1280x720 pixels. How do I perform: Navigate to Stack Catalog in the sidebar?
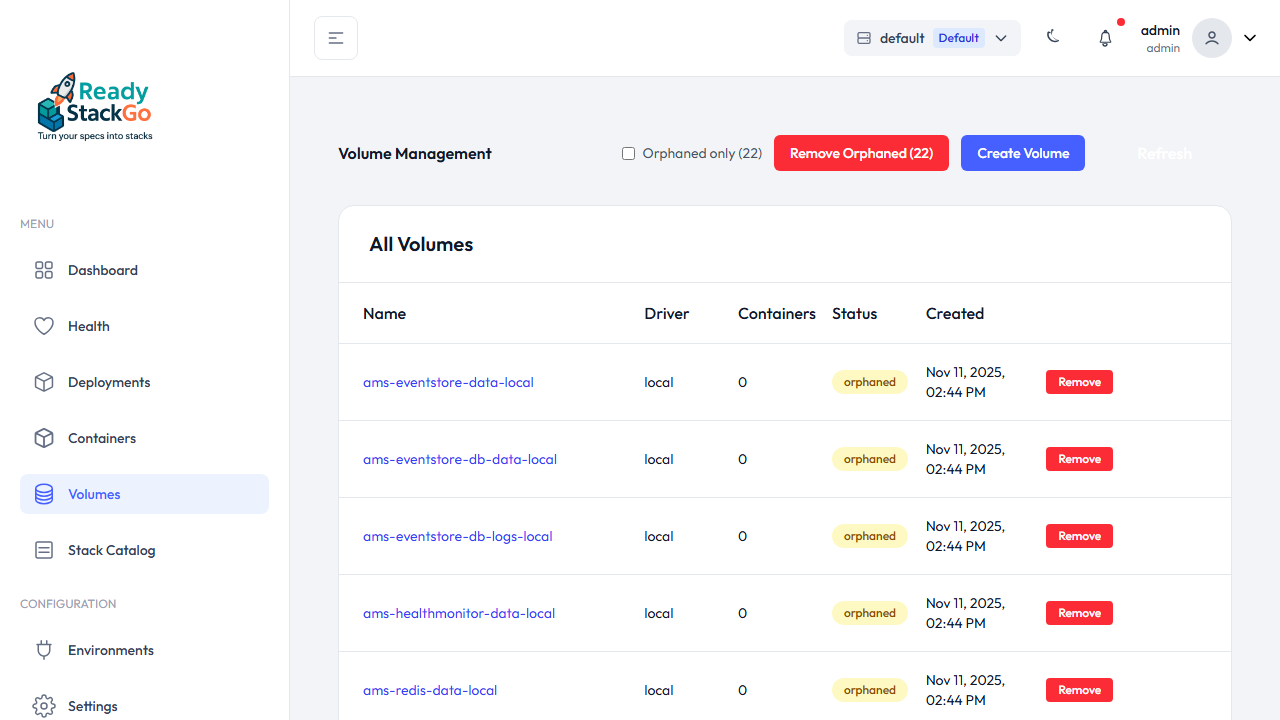coord(113,550)
